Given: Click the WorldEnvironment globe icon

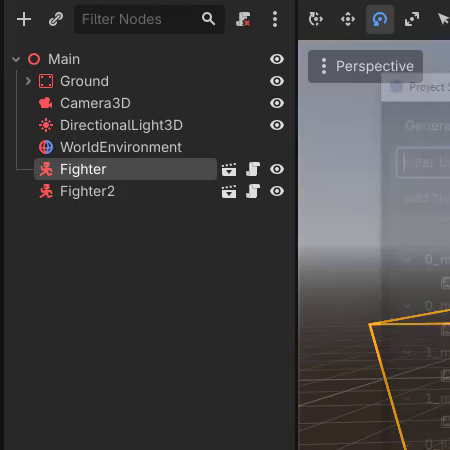Looking at the screenshot, I should [x=46, y=147].
